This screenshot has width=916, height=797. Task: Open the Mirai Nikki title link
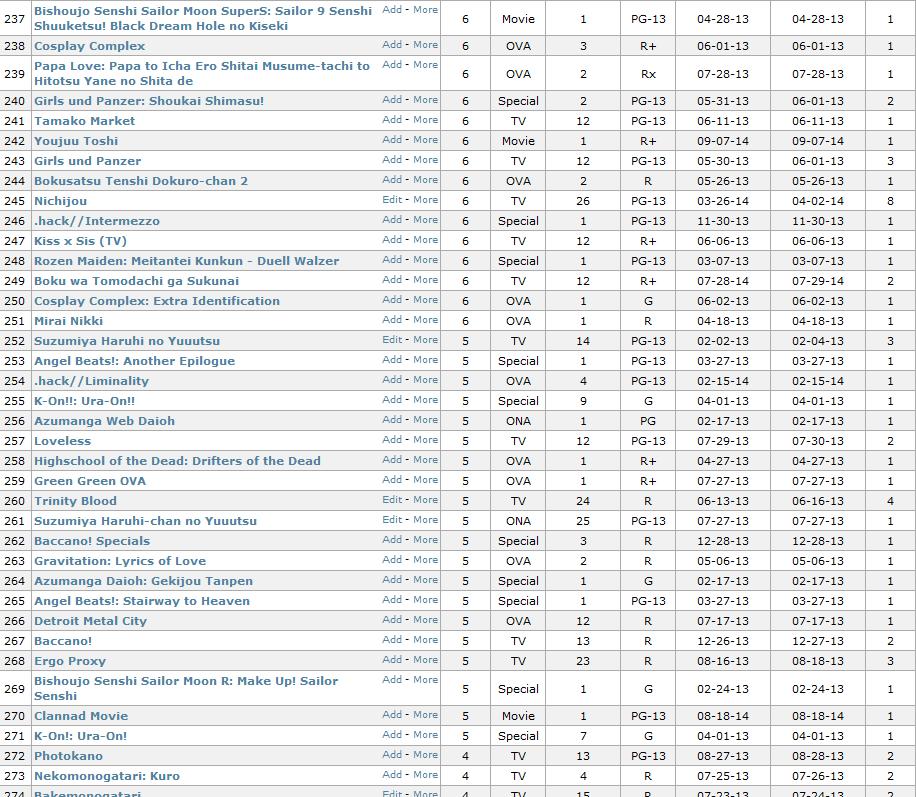[x=68, y=321]
